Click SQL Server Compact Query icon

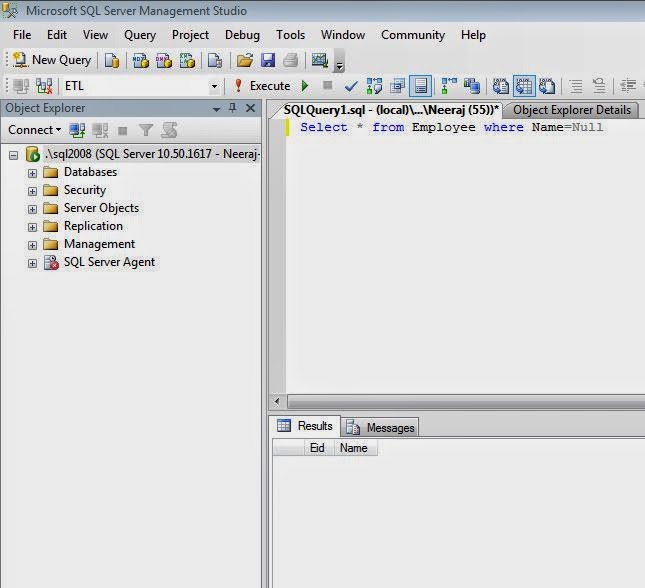click(215, 60)
